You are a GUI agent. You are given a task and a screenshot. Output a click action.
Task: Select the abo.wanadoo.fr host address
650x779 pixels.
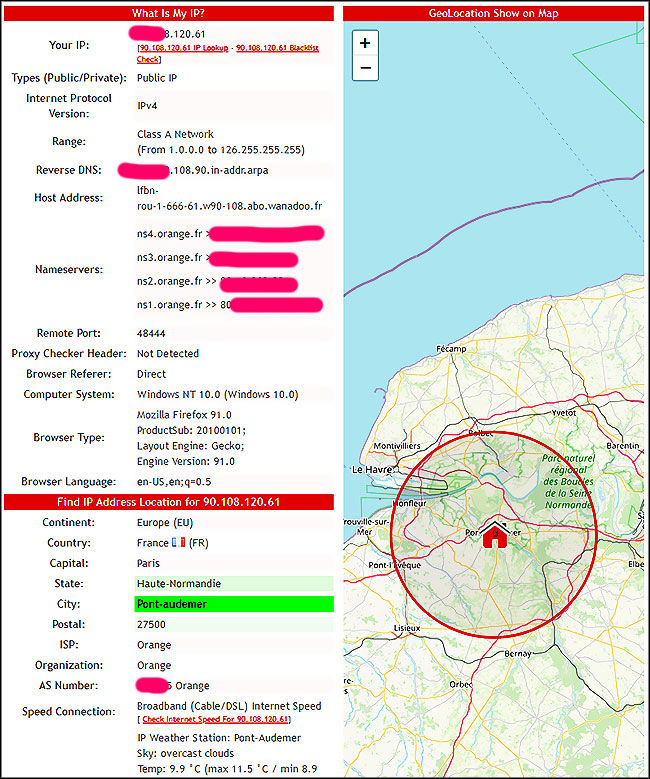[230, 198]
